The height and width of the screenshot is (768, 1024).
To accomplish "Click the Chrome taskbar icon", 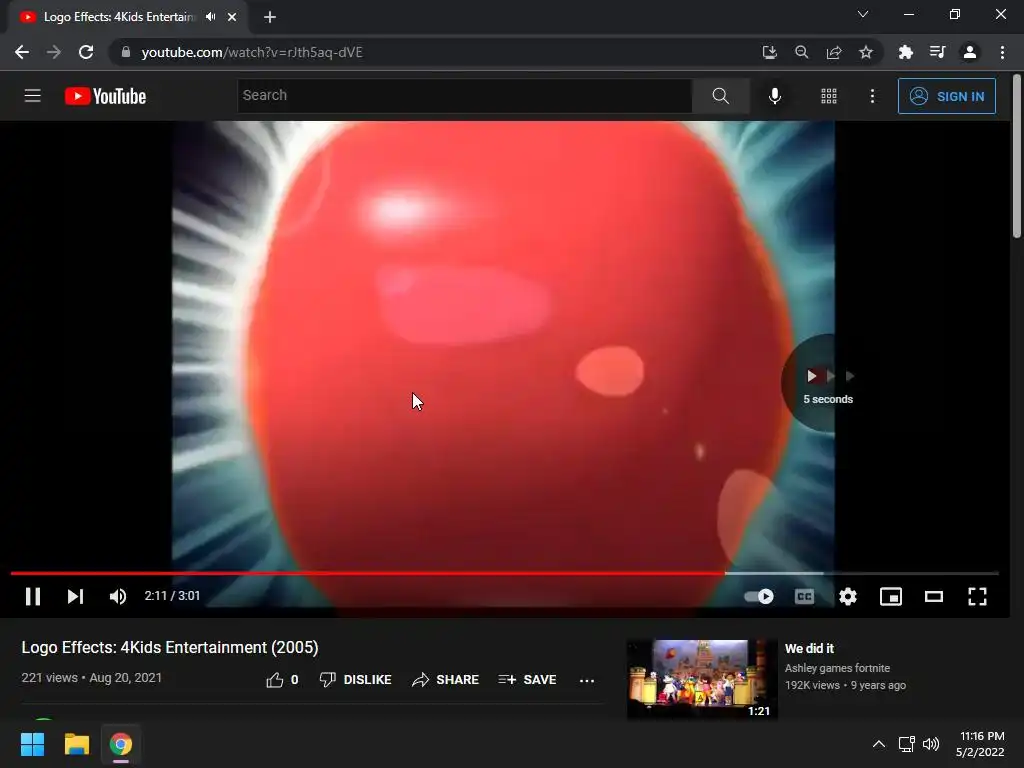I will point(121,744).
